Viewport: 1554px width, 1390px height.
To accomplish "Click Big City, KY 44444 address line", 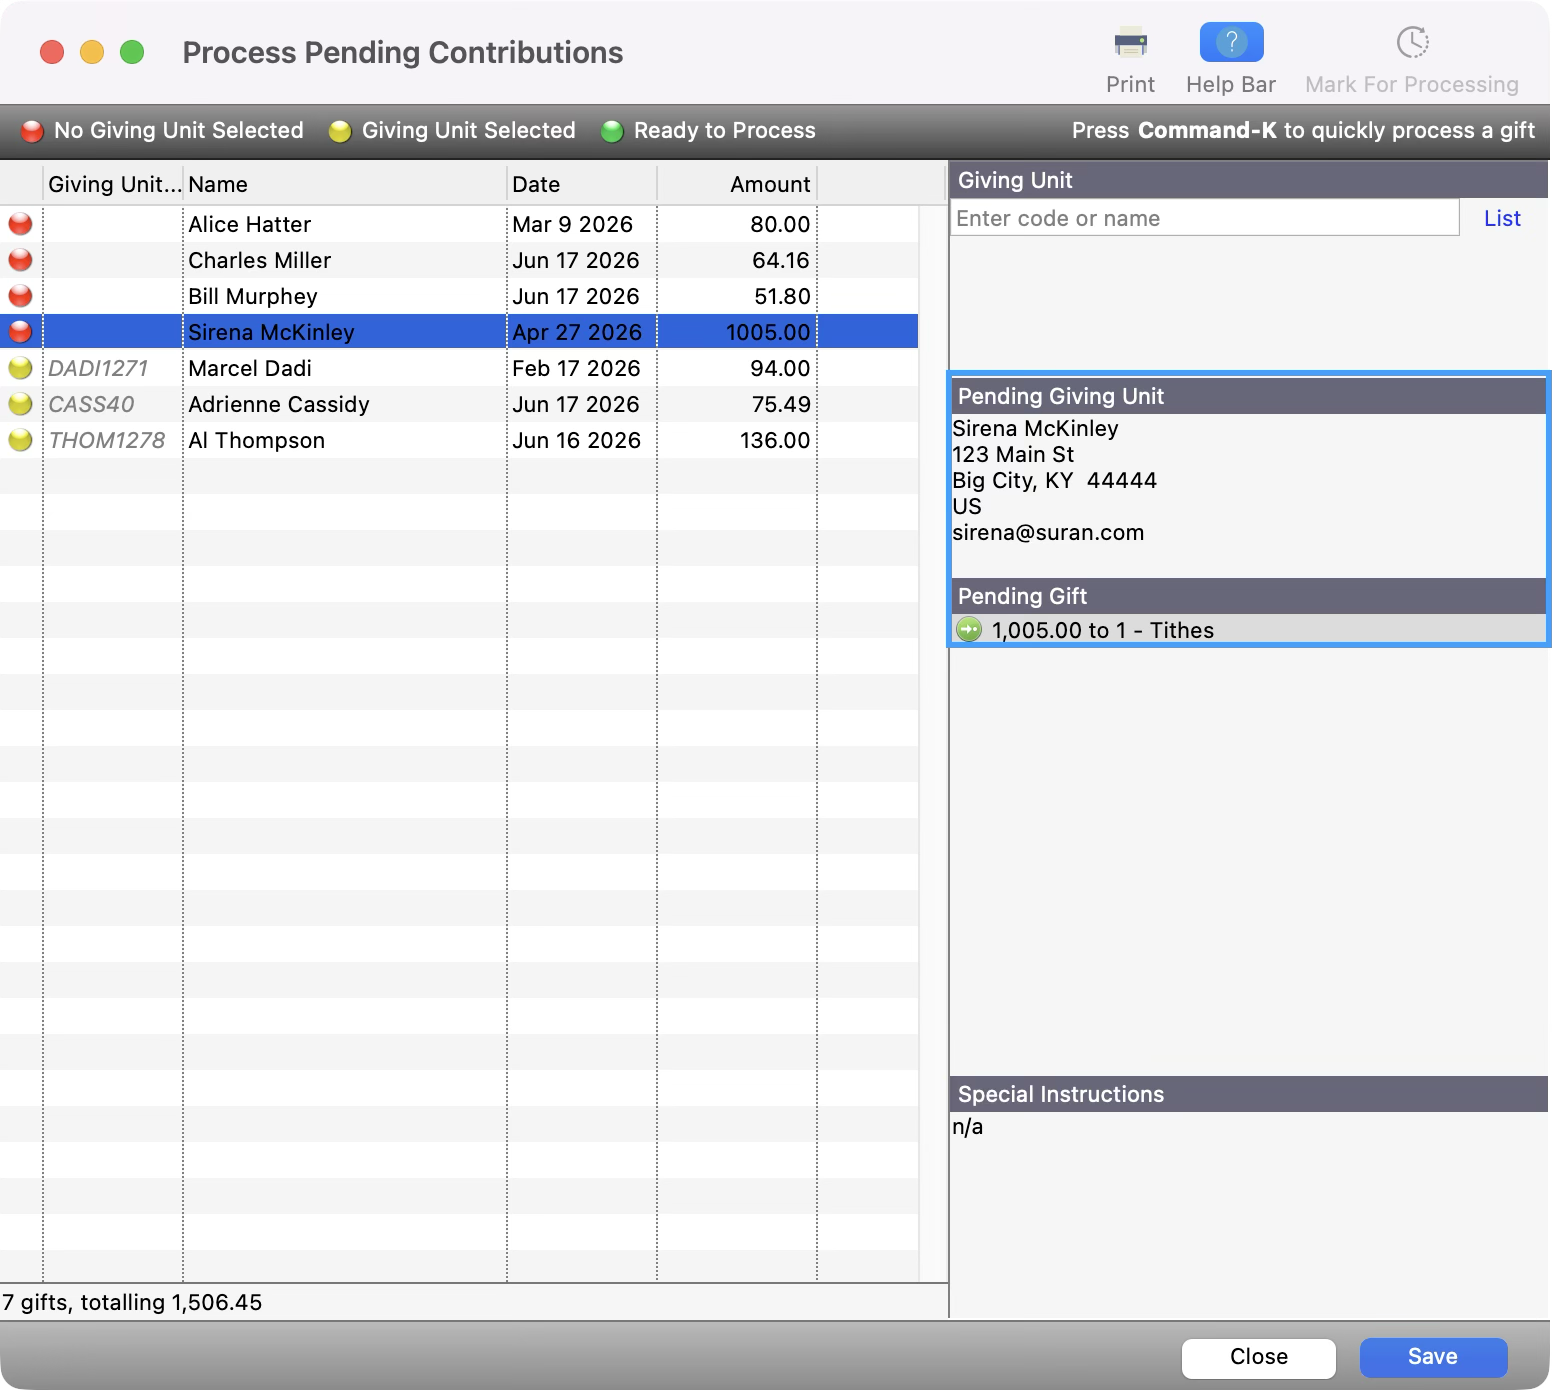I will [1054, 480].
